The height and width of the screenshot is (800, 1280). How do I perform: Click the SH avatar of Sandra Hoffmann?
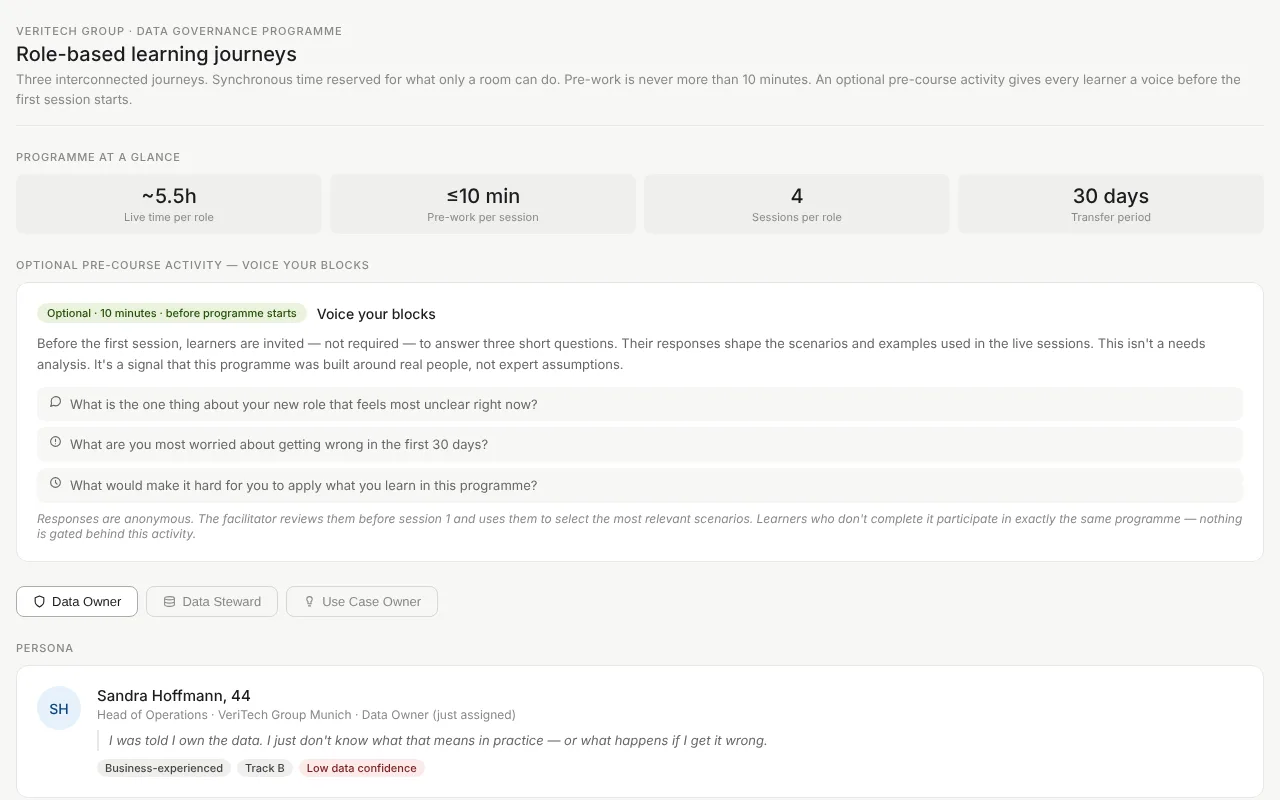(59, 708)
